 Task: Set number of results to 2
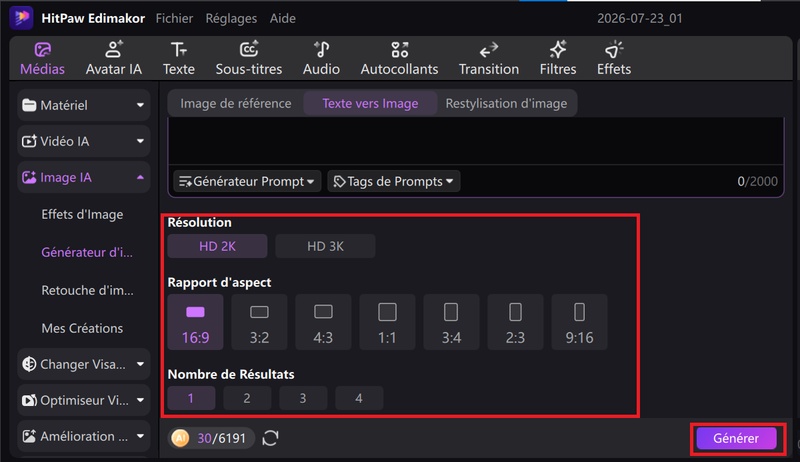(x=247, y=398)
